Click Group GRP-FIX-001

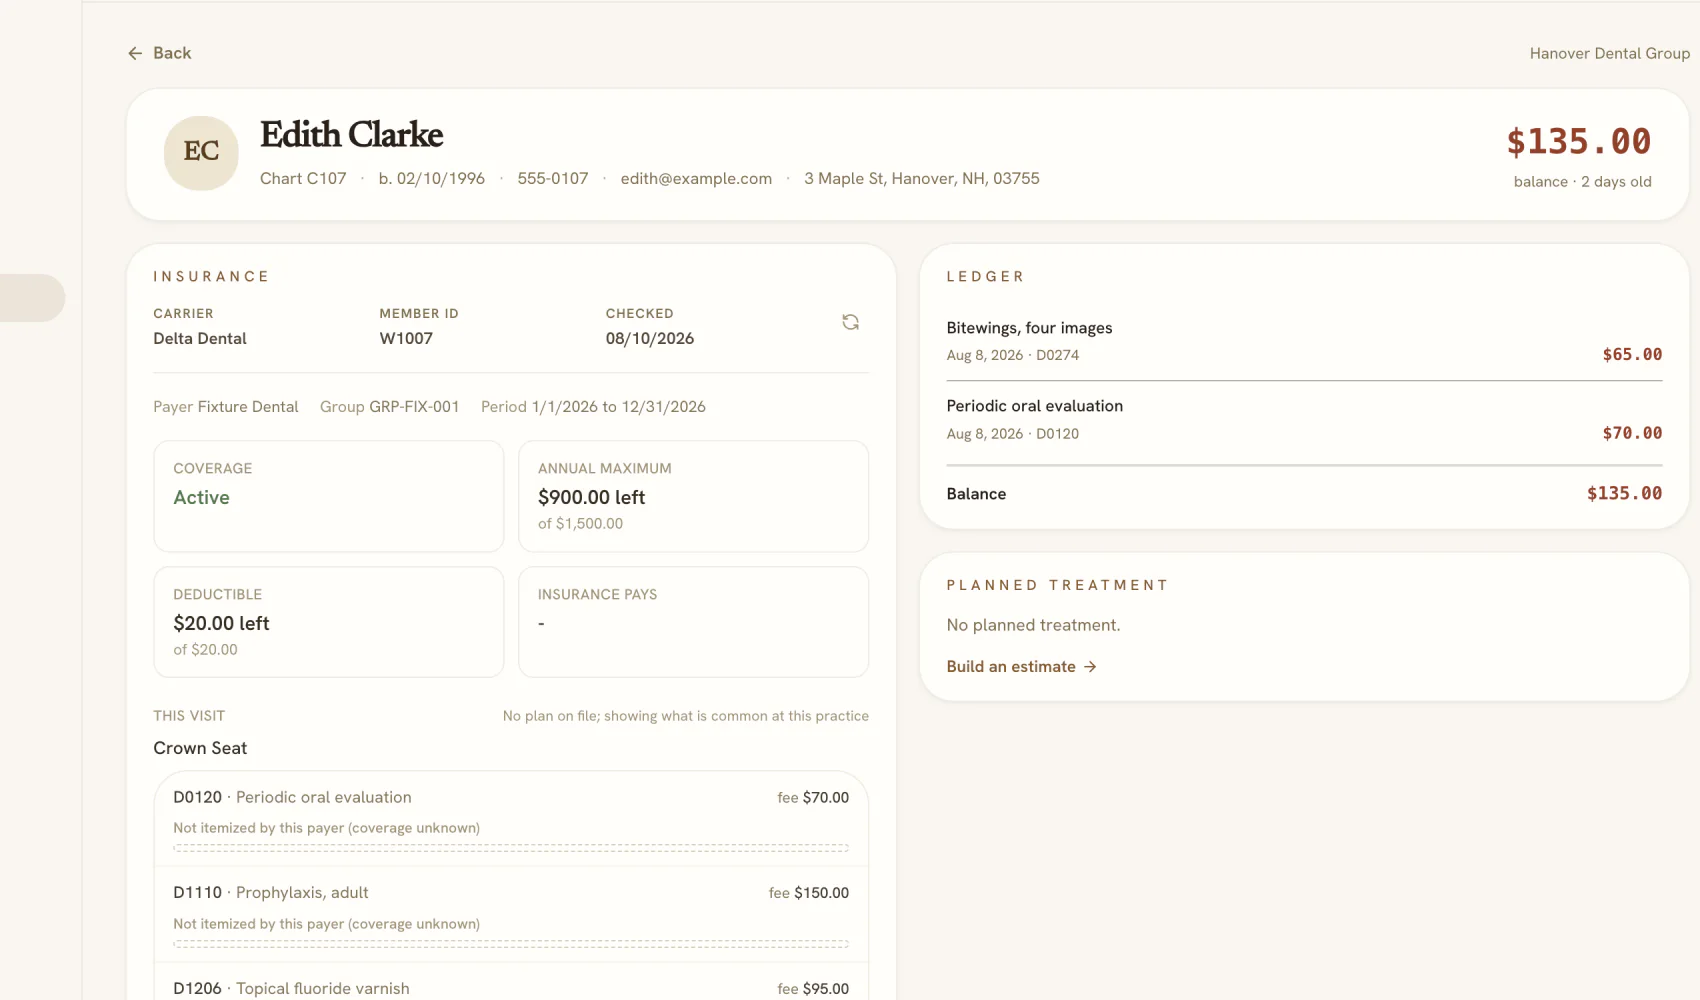[x=390, y=407]
